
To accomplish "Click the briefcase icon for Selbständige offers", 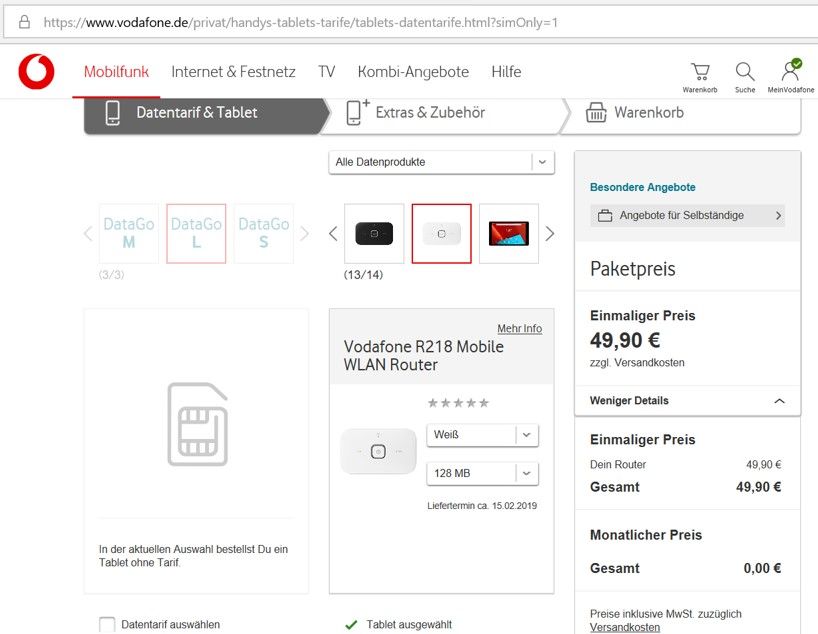I will pyautogui.click(x=605, y=216).
